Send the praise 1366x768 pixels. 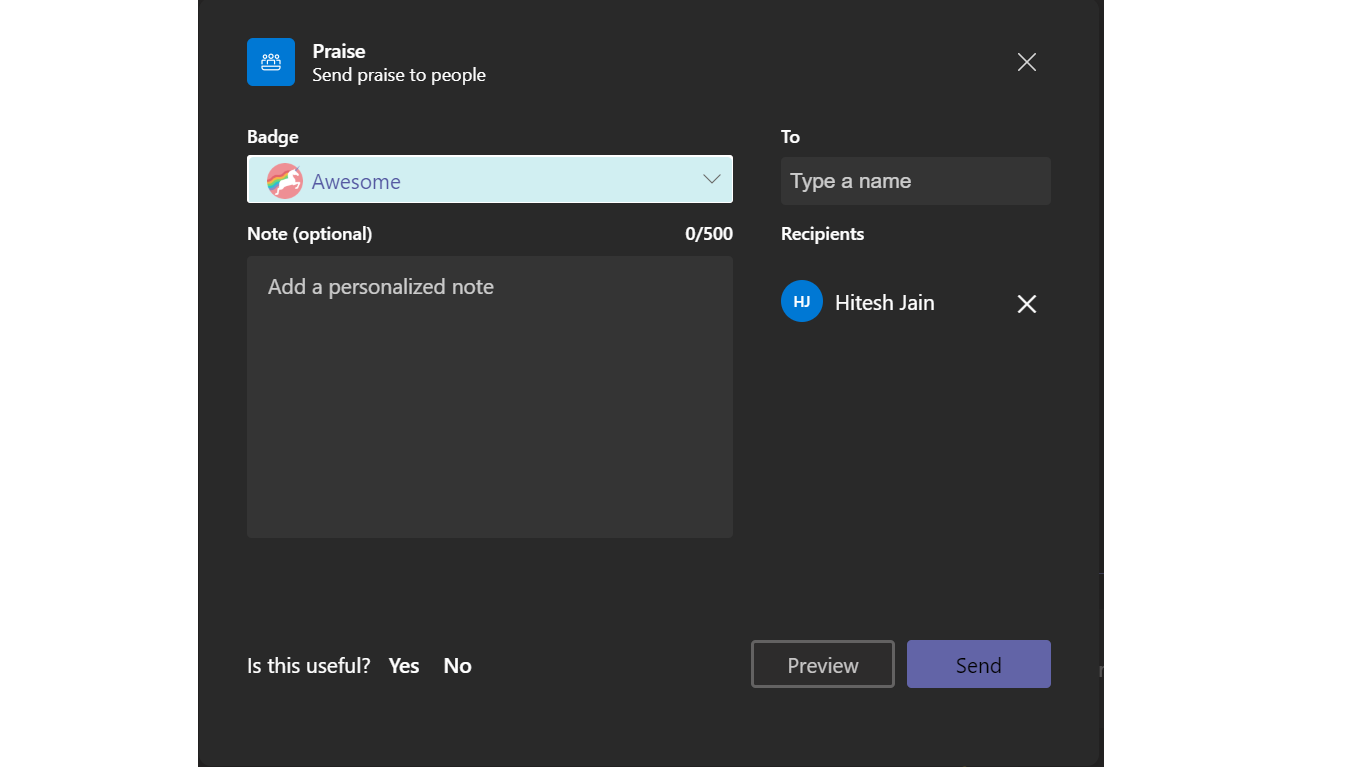[x=978, y=665]
